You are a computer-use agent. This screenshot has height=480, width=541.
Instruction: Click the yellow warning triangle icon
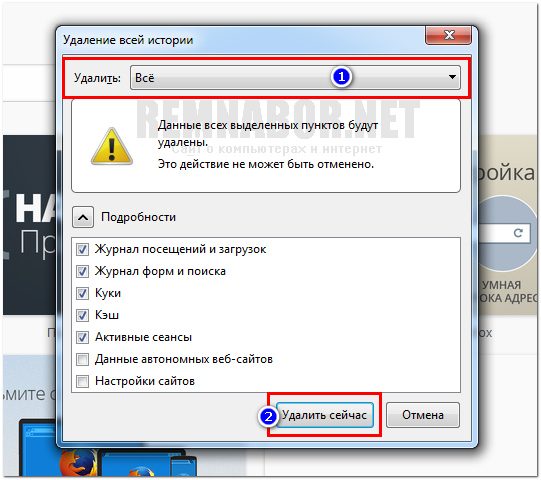click(111, 146)
